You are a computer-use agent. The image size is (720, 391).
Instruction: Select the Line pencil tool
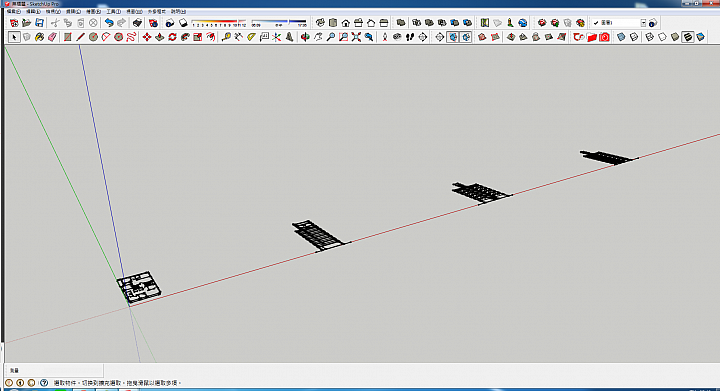80,37
